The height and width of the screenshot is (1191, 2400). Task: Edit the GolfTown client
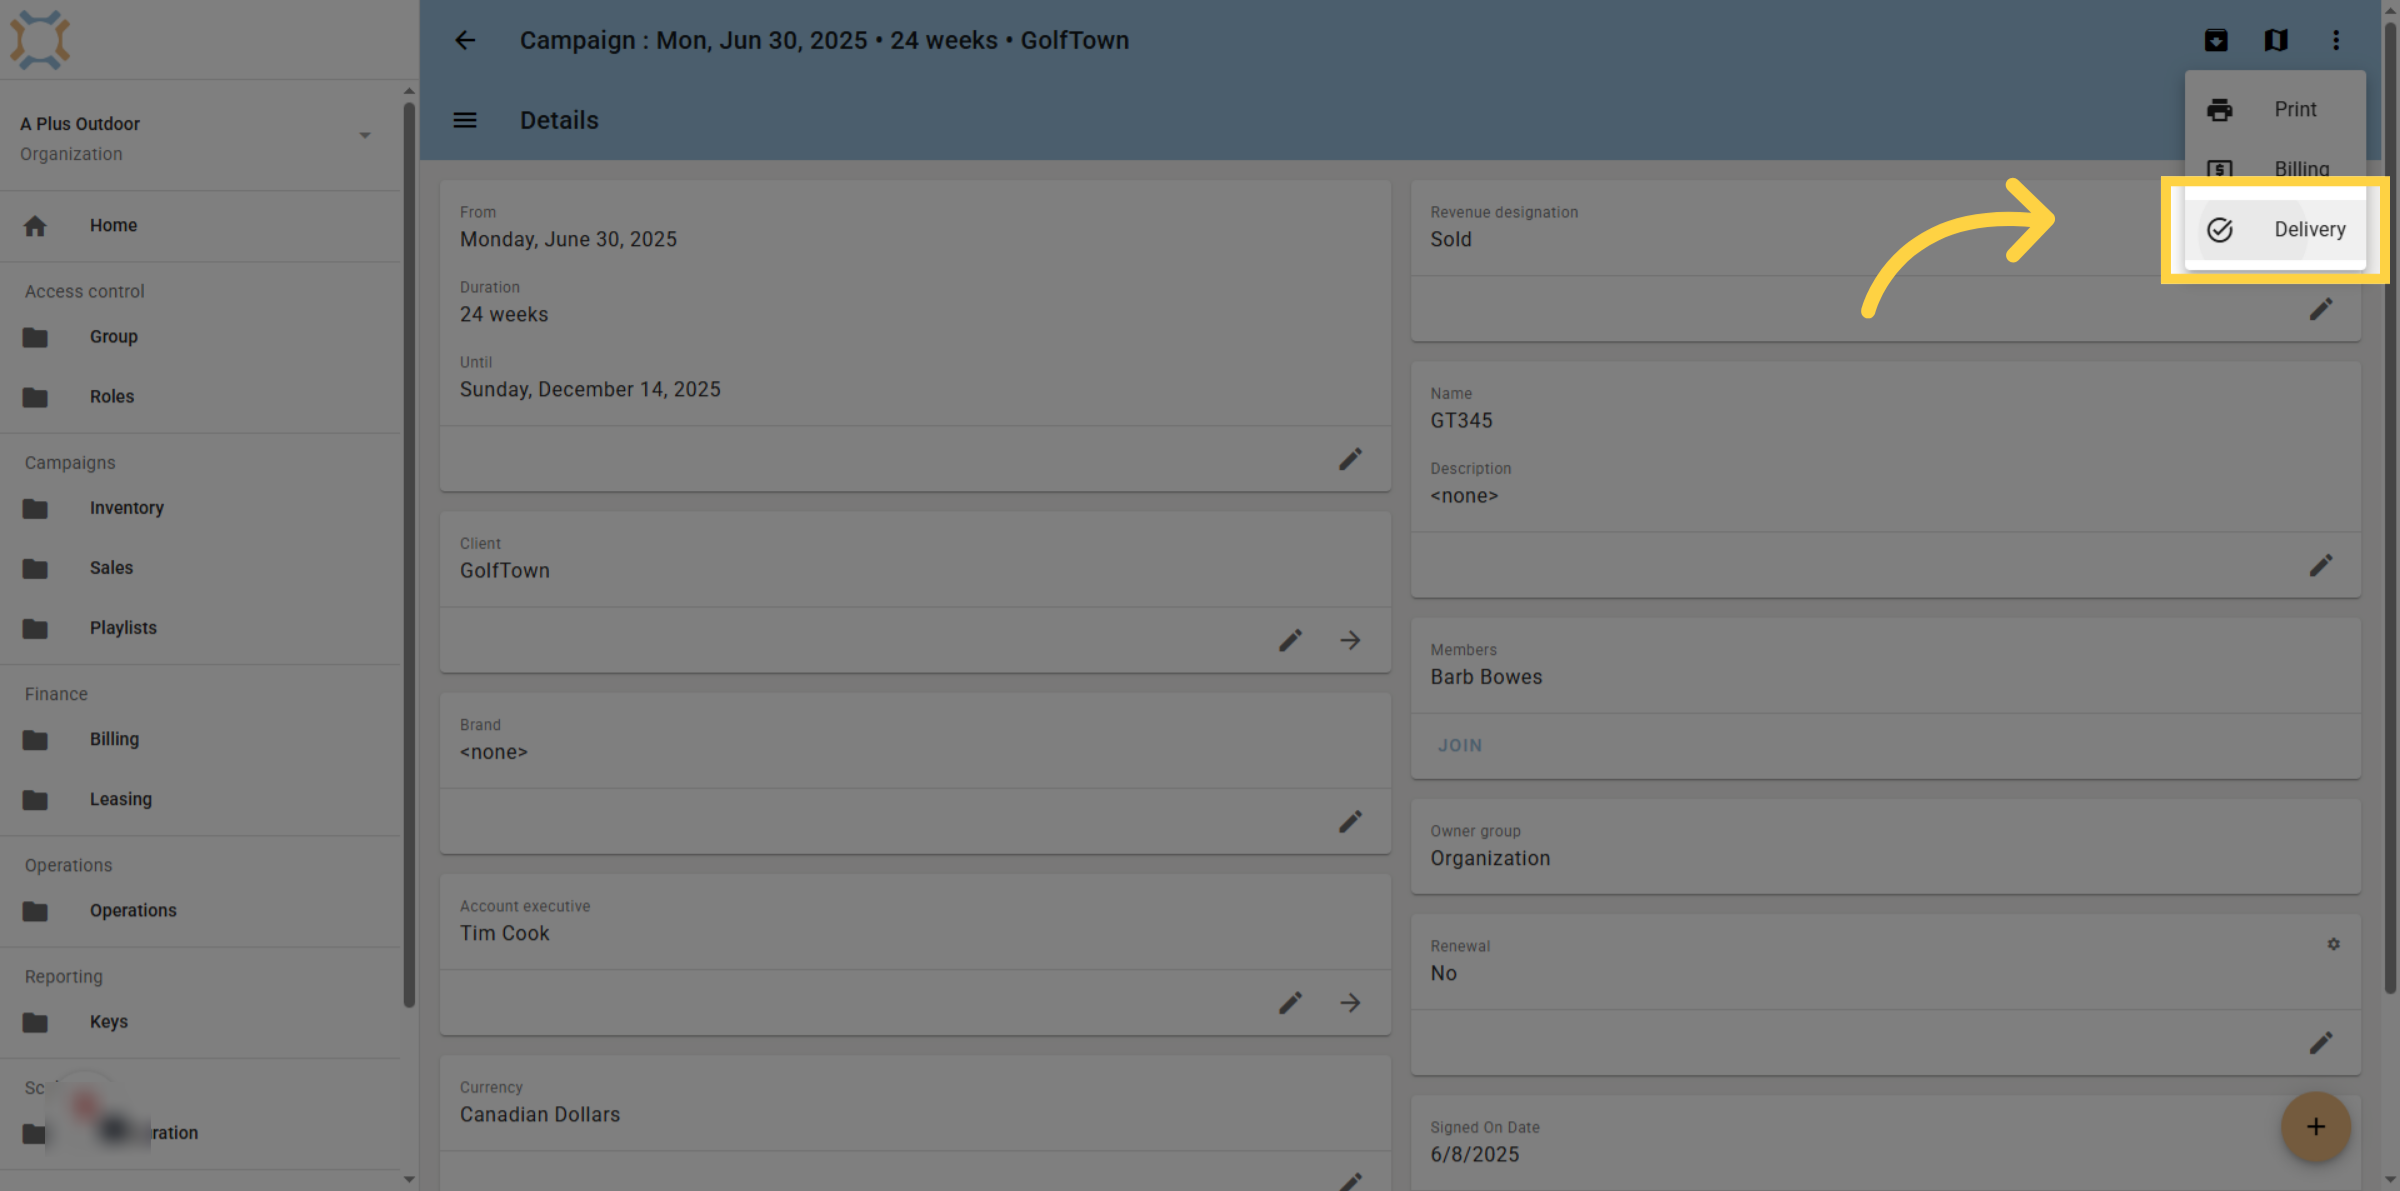1290,640
